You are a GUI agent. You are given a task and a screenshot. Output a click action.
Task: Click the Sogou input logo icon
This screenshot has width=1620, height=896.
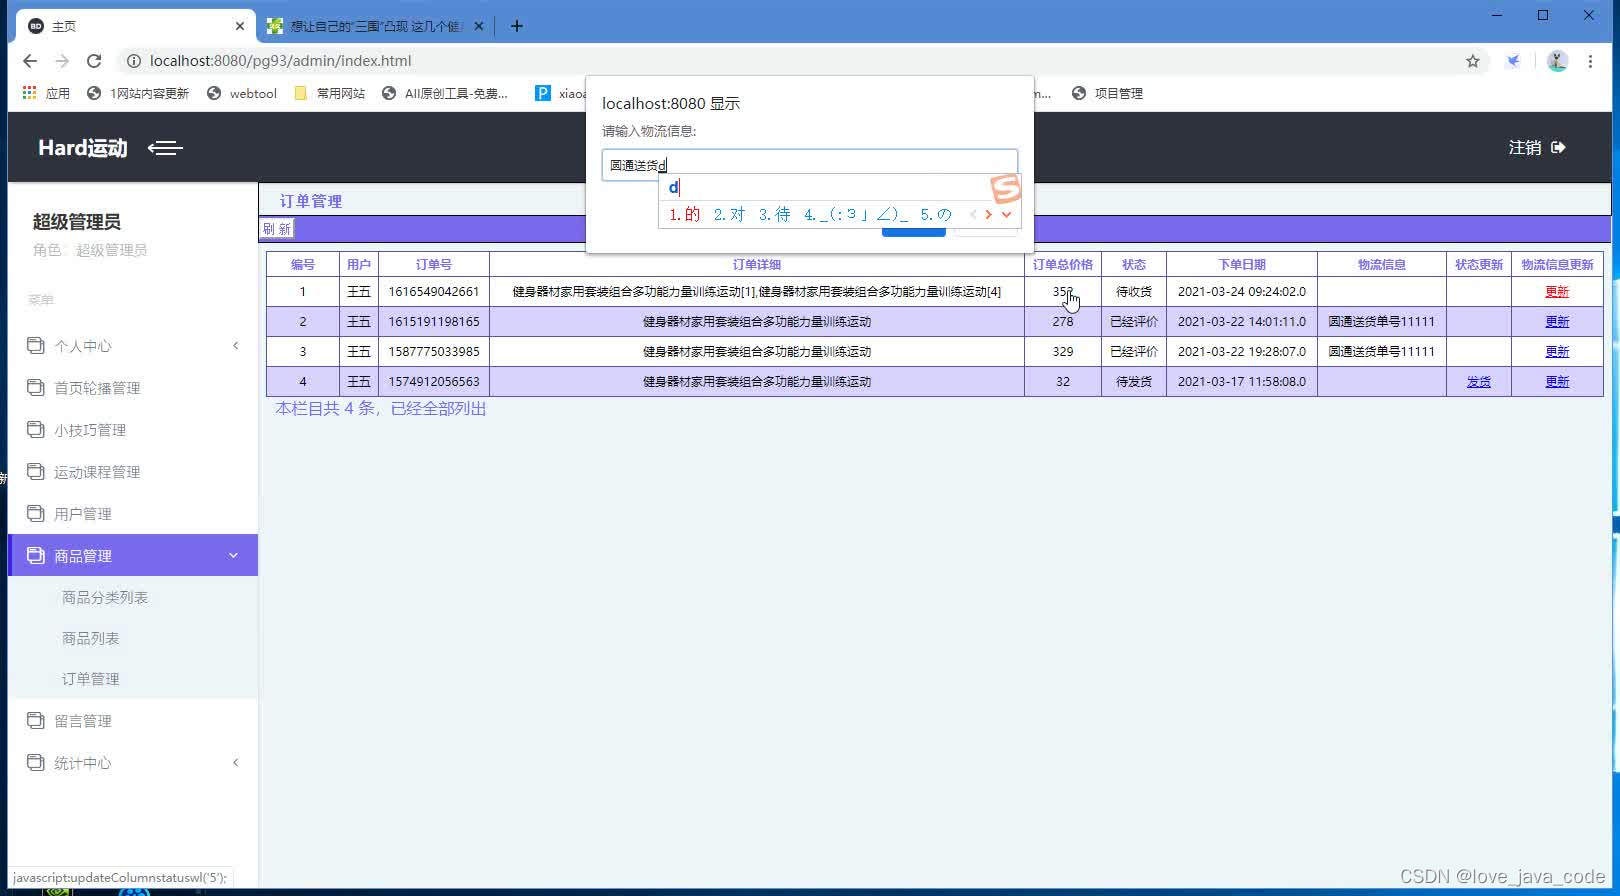(x=1005, y=188)
